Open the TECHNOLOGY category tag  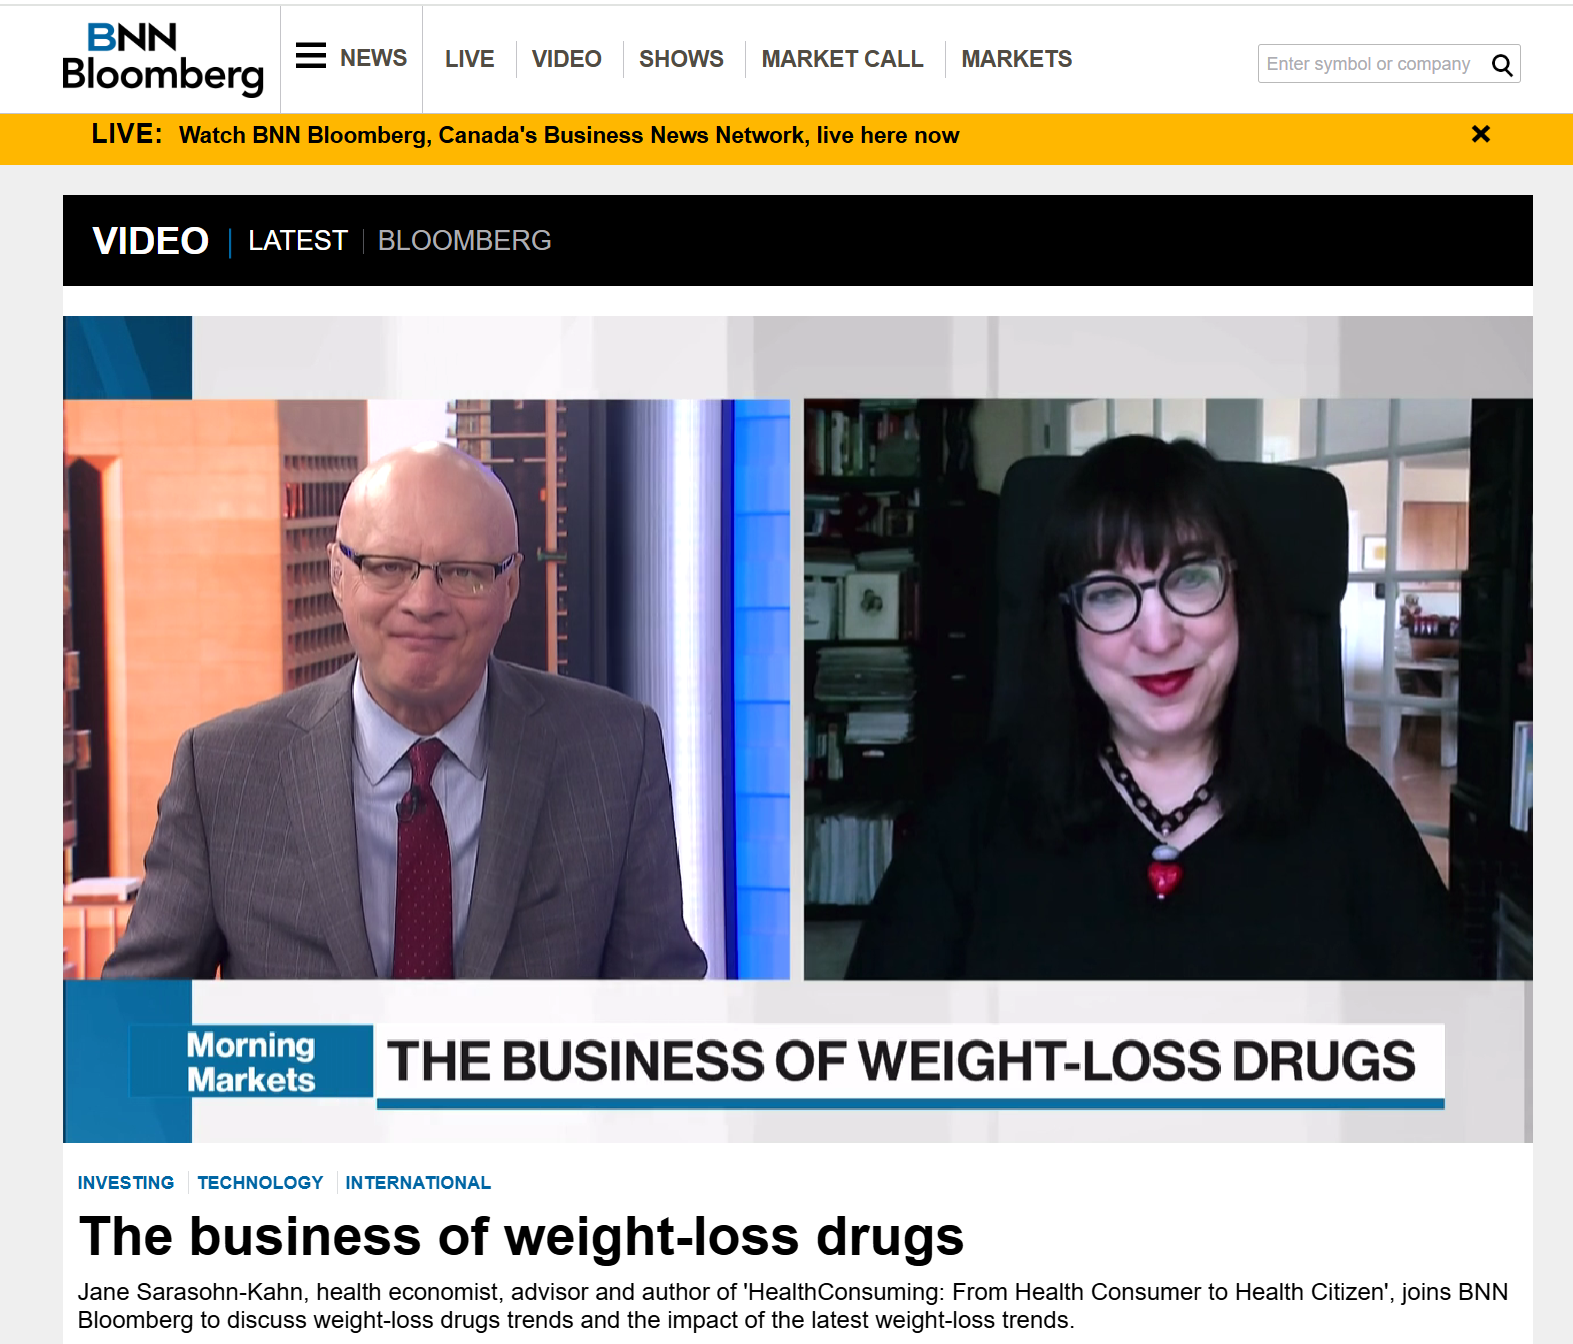pyautogui.click(x=260, y=1183)
